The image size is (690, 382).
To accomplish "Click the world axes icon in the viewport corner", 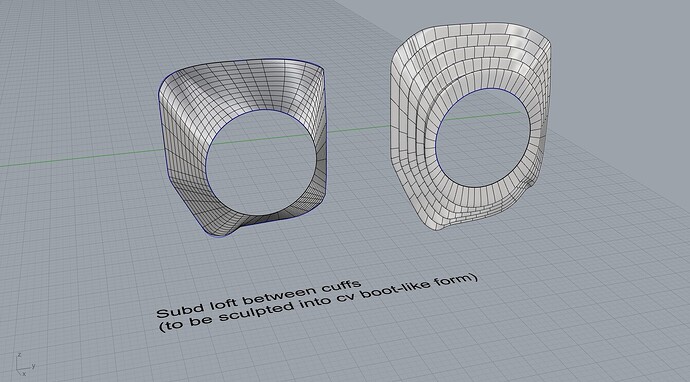I will point(26,364).
